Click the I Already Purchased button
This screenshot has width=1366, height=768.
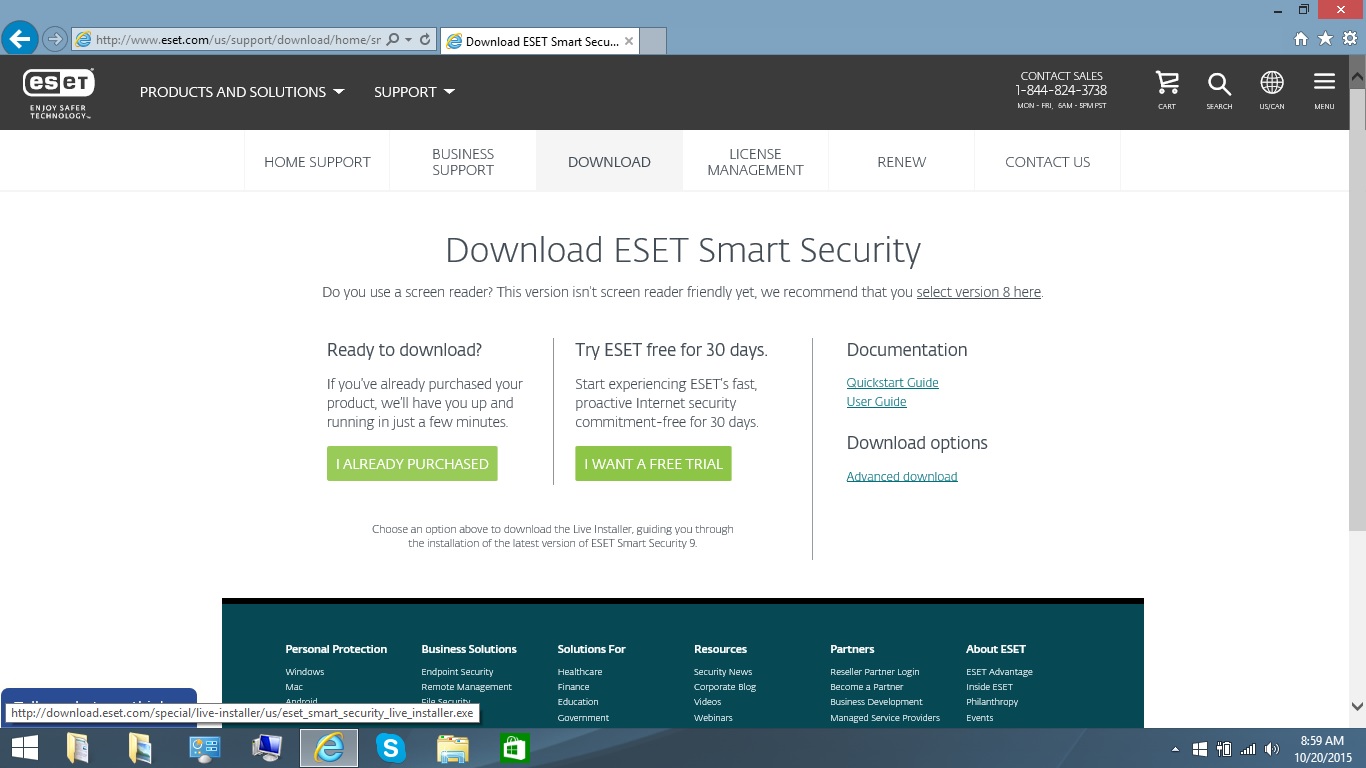pyautogui.click(x=412, y=464)
